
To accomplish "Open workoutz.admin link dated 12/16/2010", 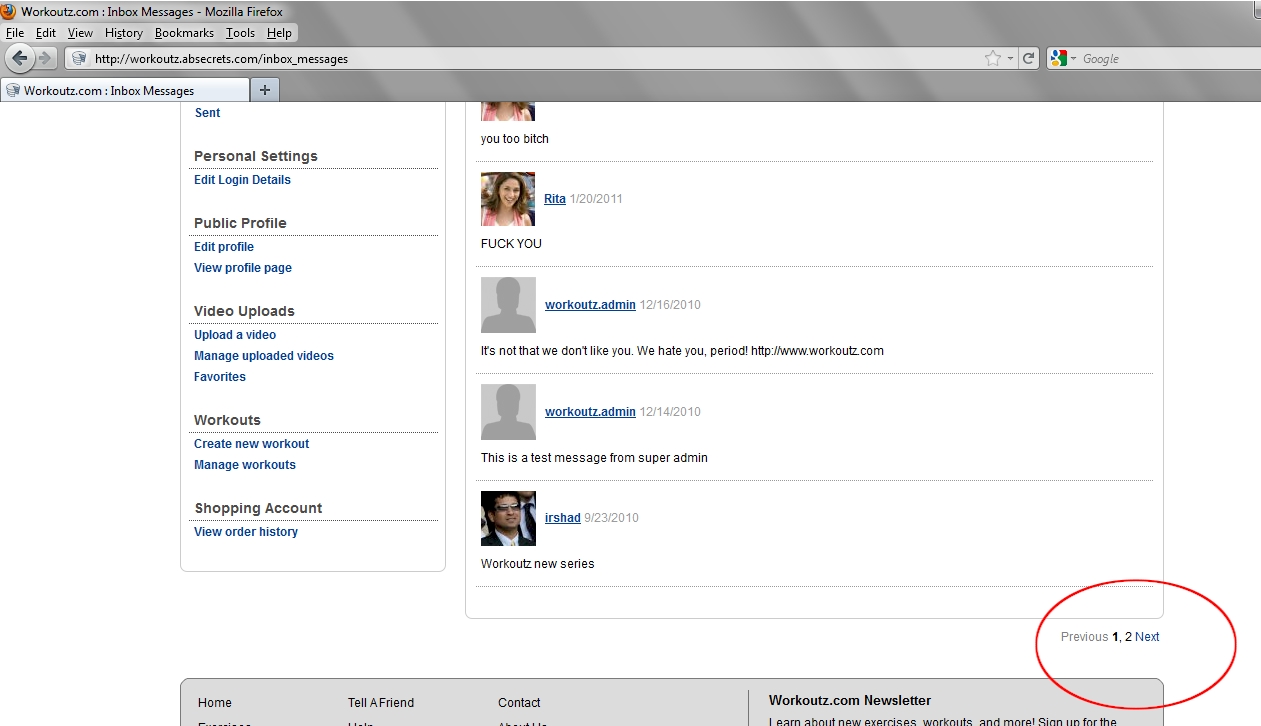I will [x=590, y=305].
